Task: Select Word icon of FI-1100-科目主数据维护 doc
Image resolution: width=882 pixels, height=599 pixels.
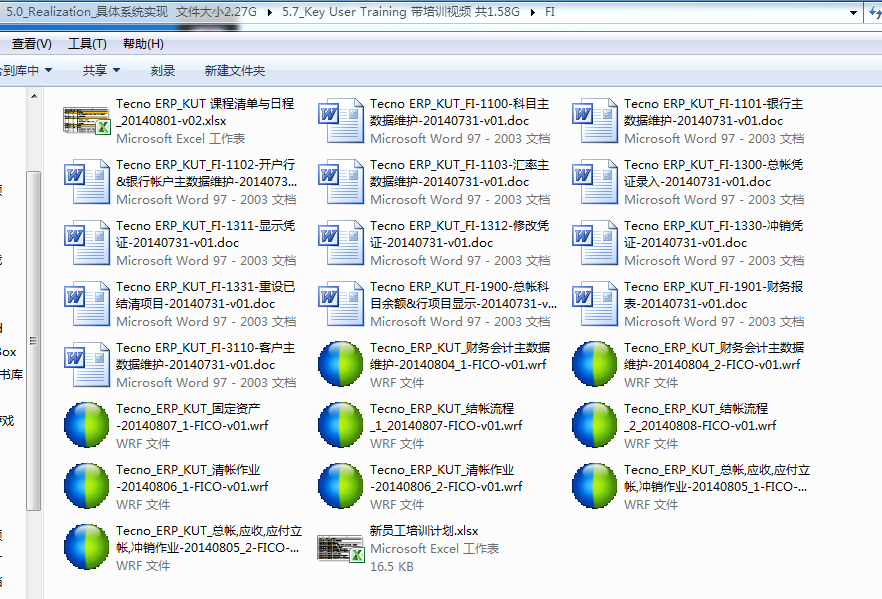Action: pos(341,121)
